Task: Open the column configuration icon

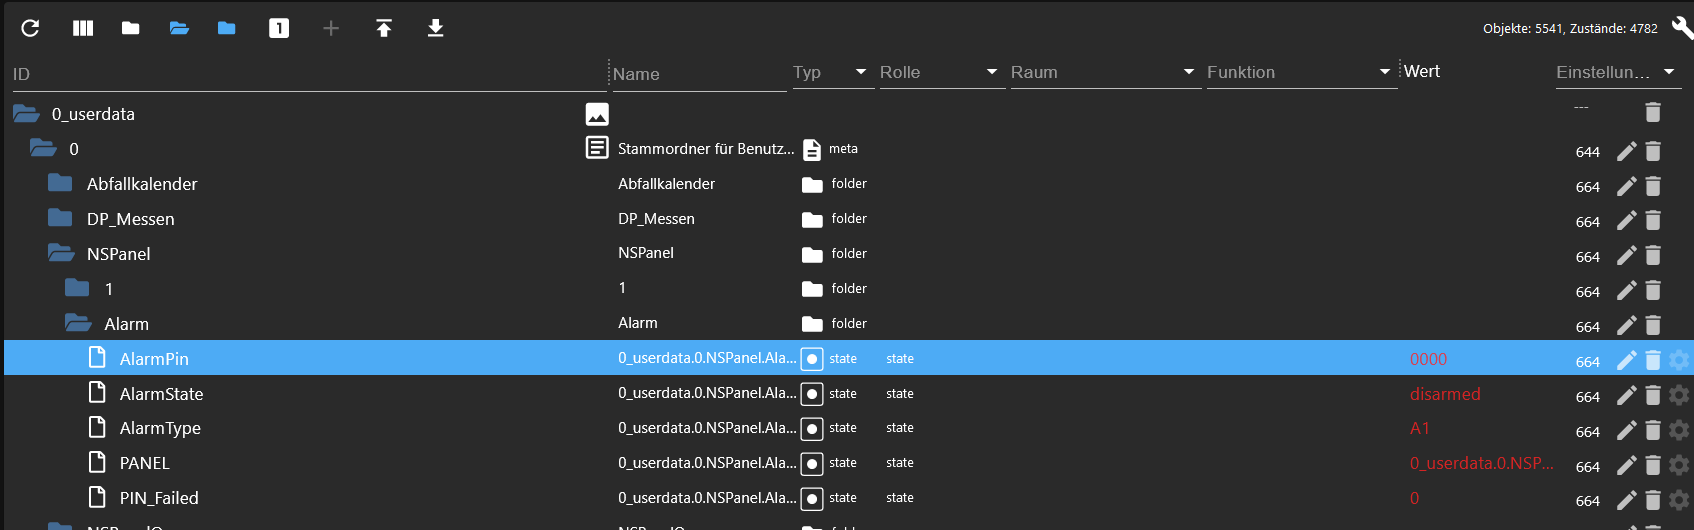Action: 83,28
